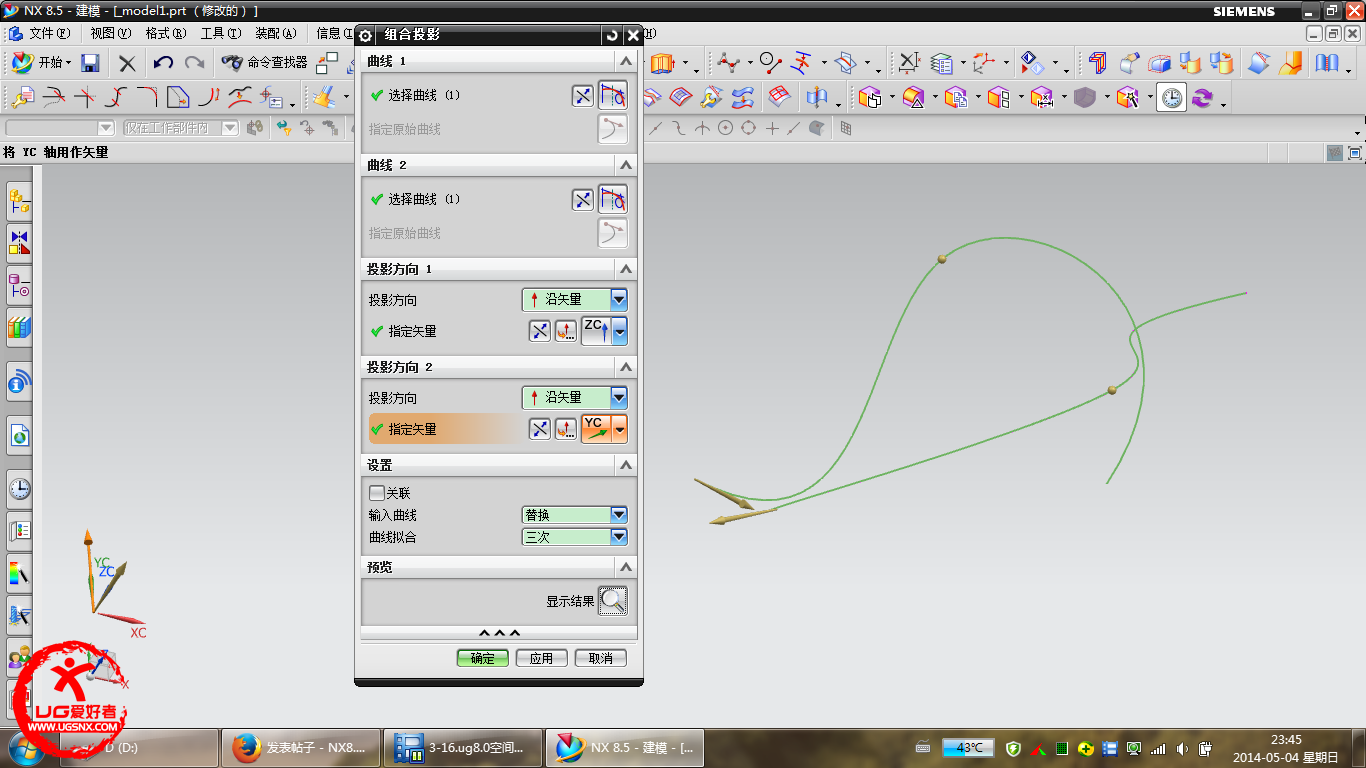Open the History clock sidebar tab
Viewport: 1366px width, 768px height.
coord(19,489)
